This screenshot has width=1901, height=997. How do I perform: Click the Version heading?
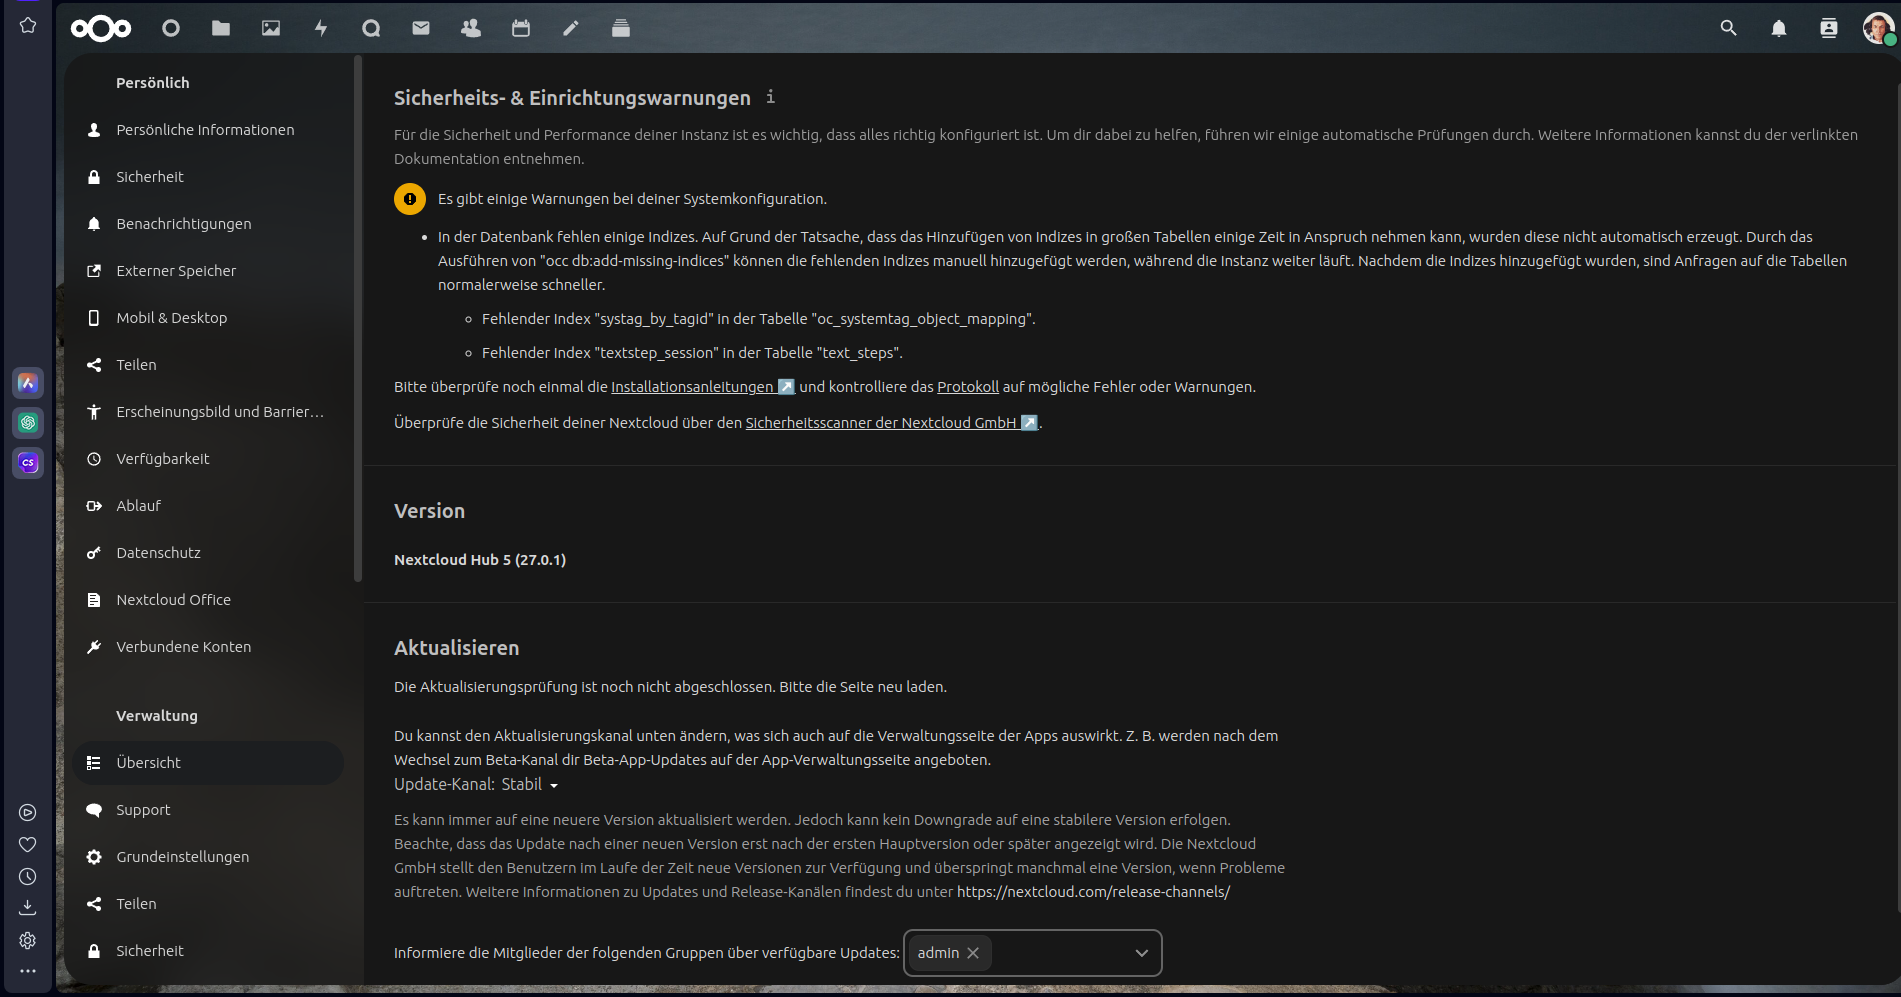(x=429, y=511)
